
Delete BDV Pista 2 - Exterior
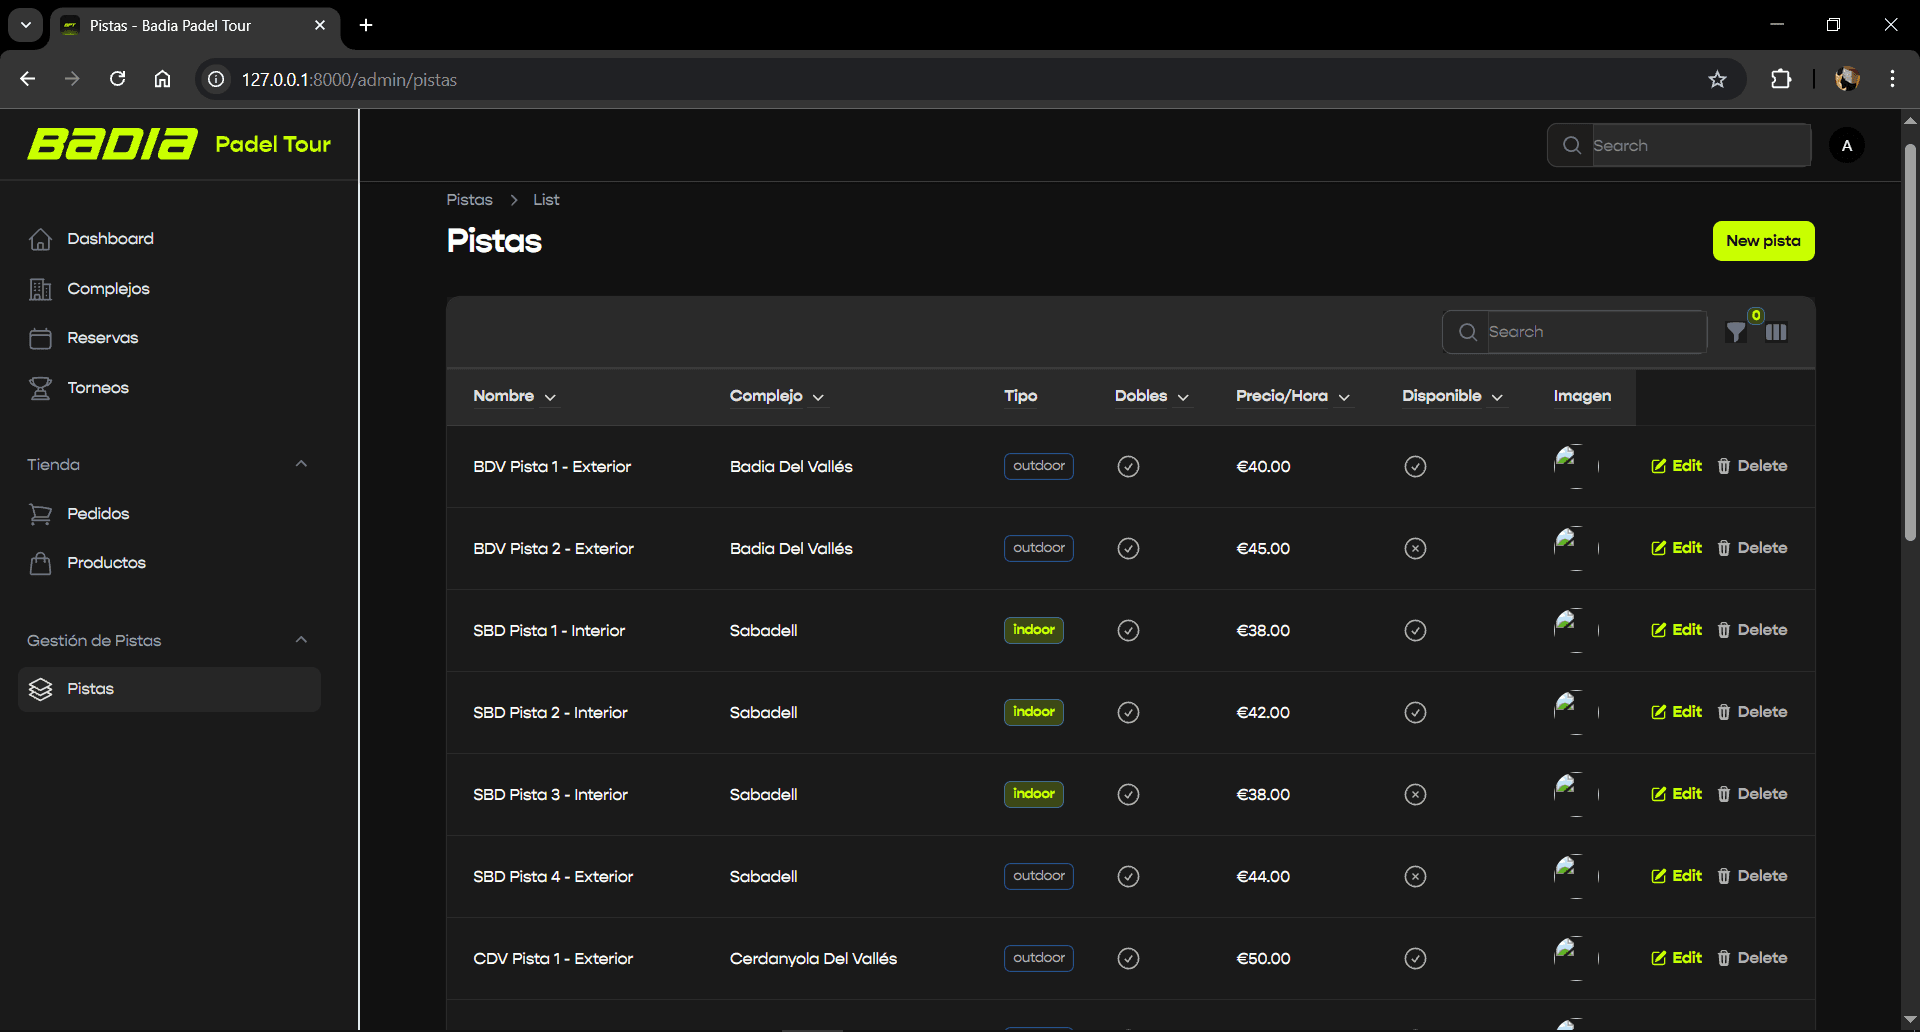click(1752, 548)
